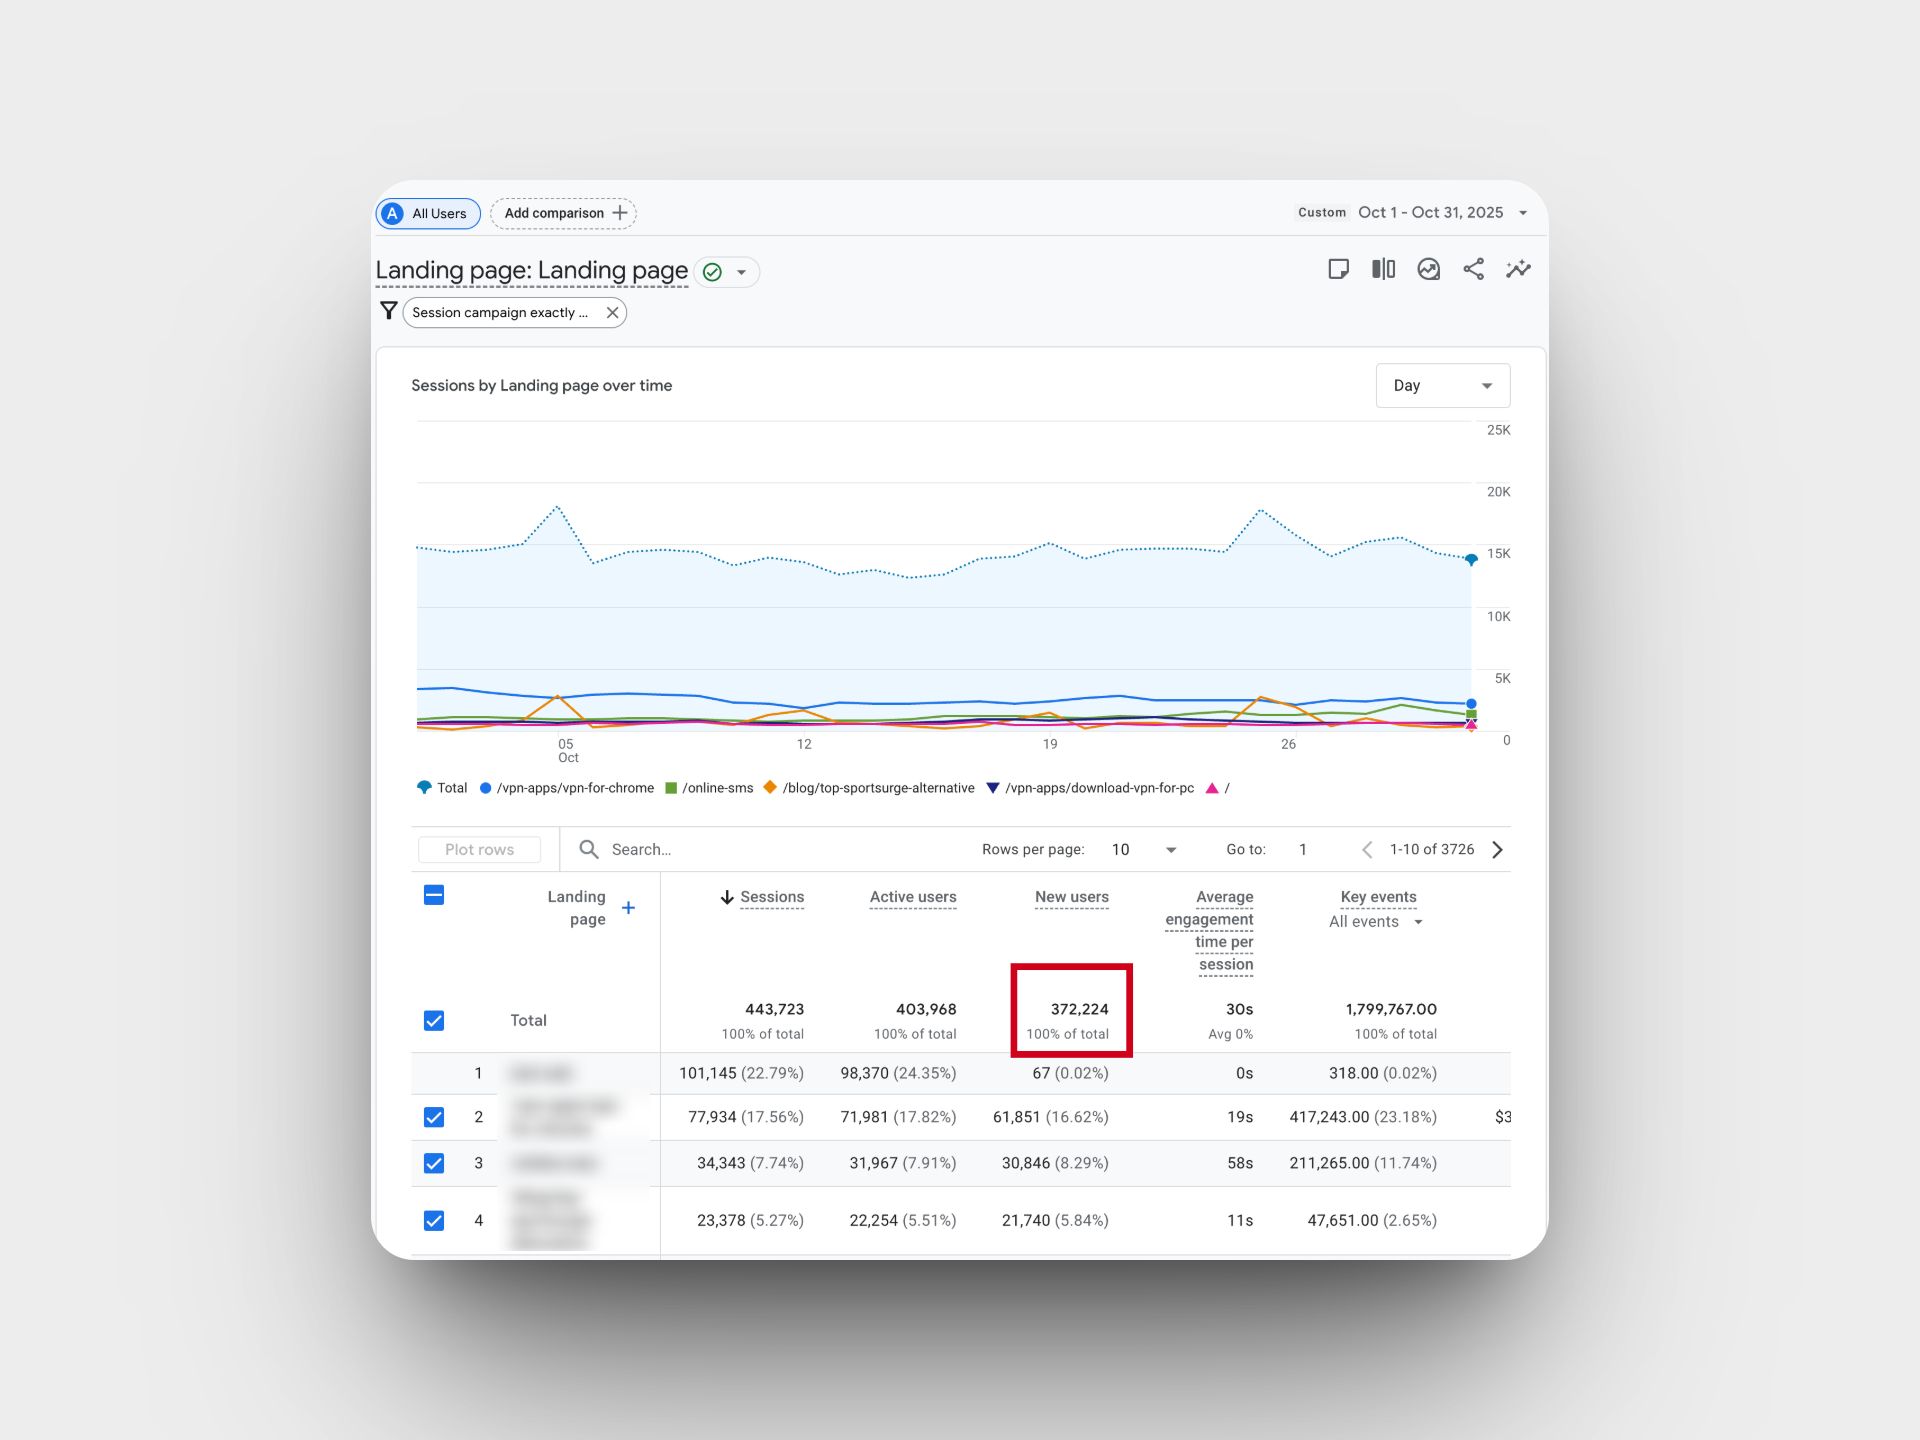Remove the Session campaign filter chip

[x=613, y=312]
